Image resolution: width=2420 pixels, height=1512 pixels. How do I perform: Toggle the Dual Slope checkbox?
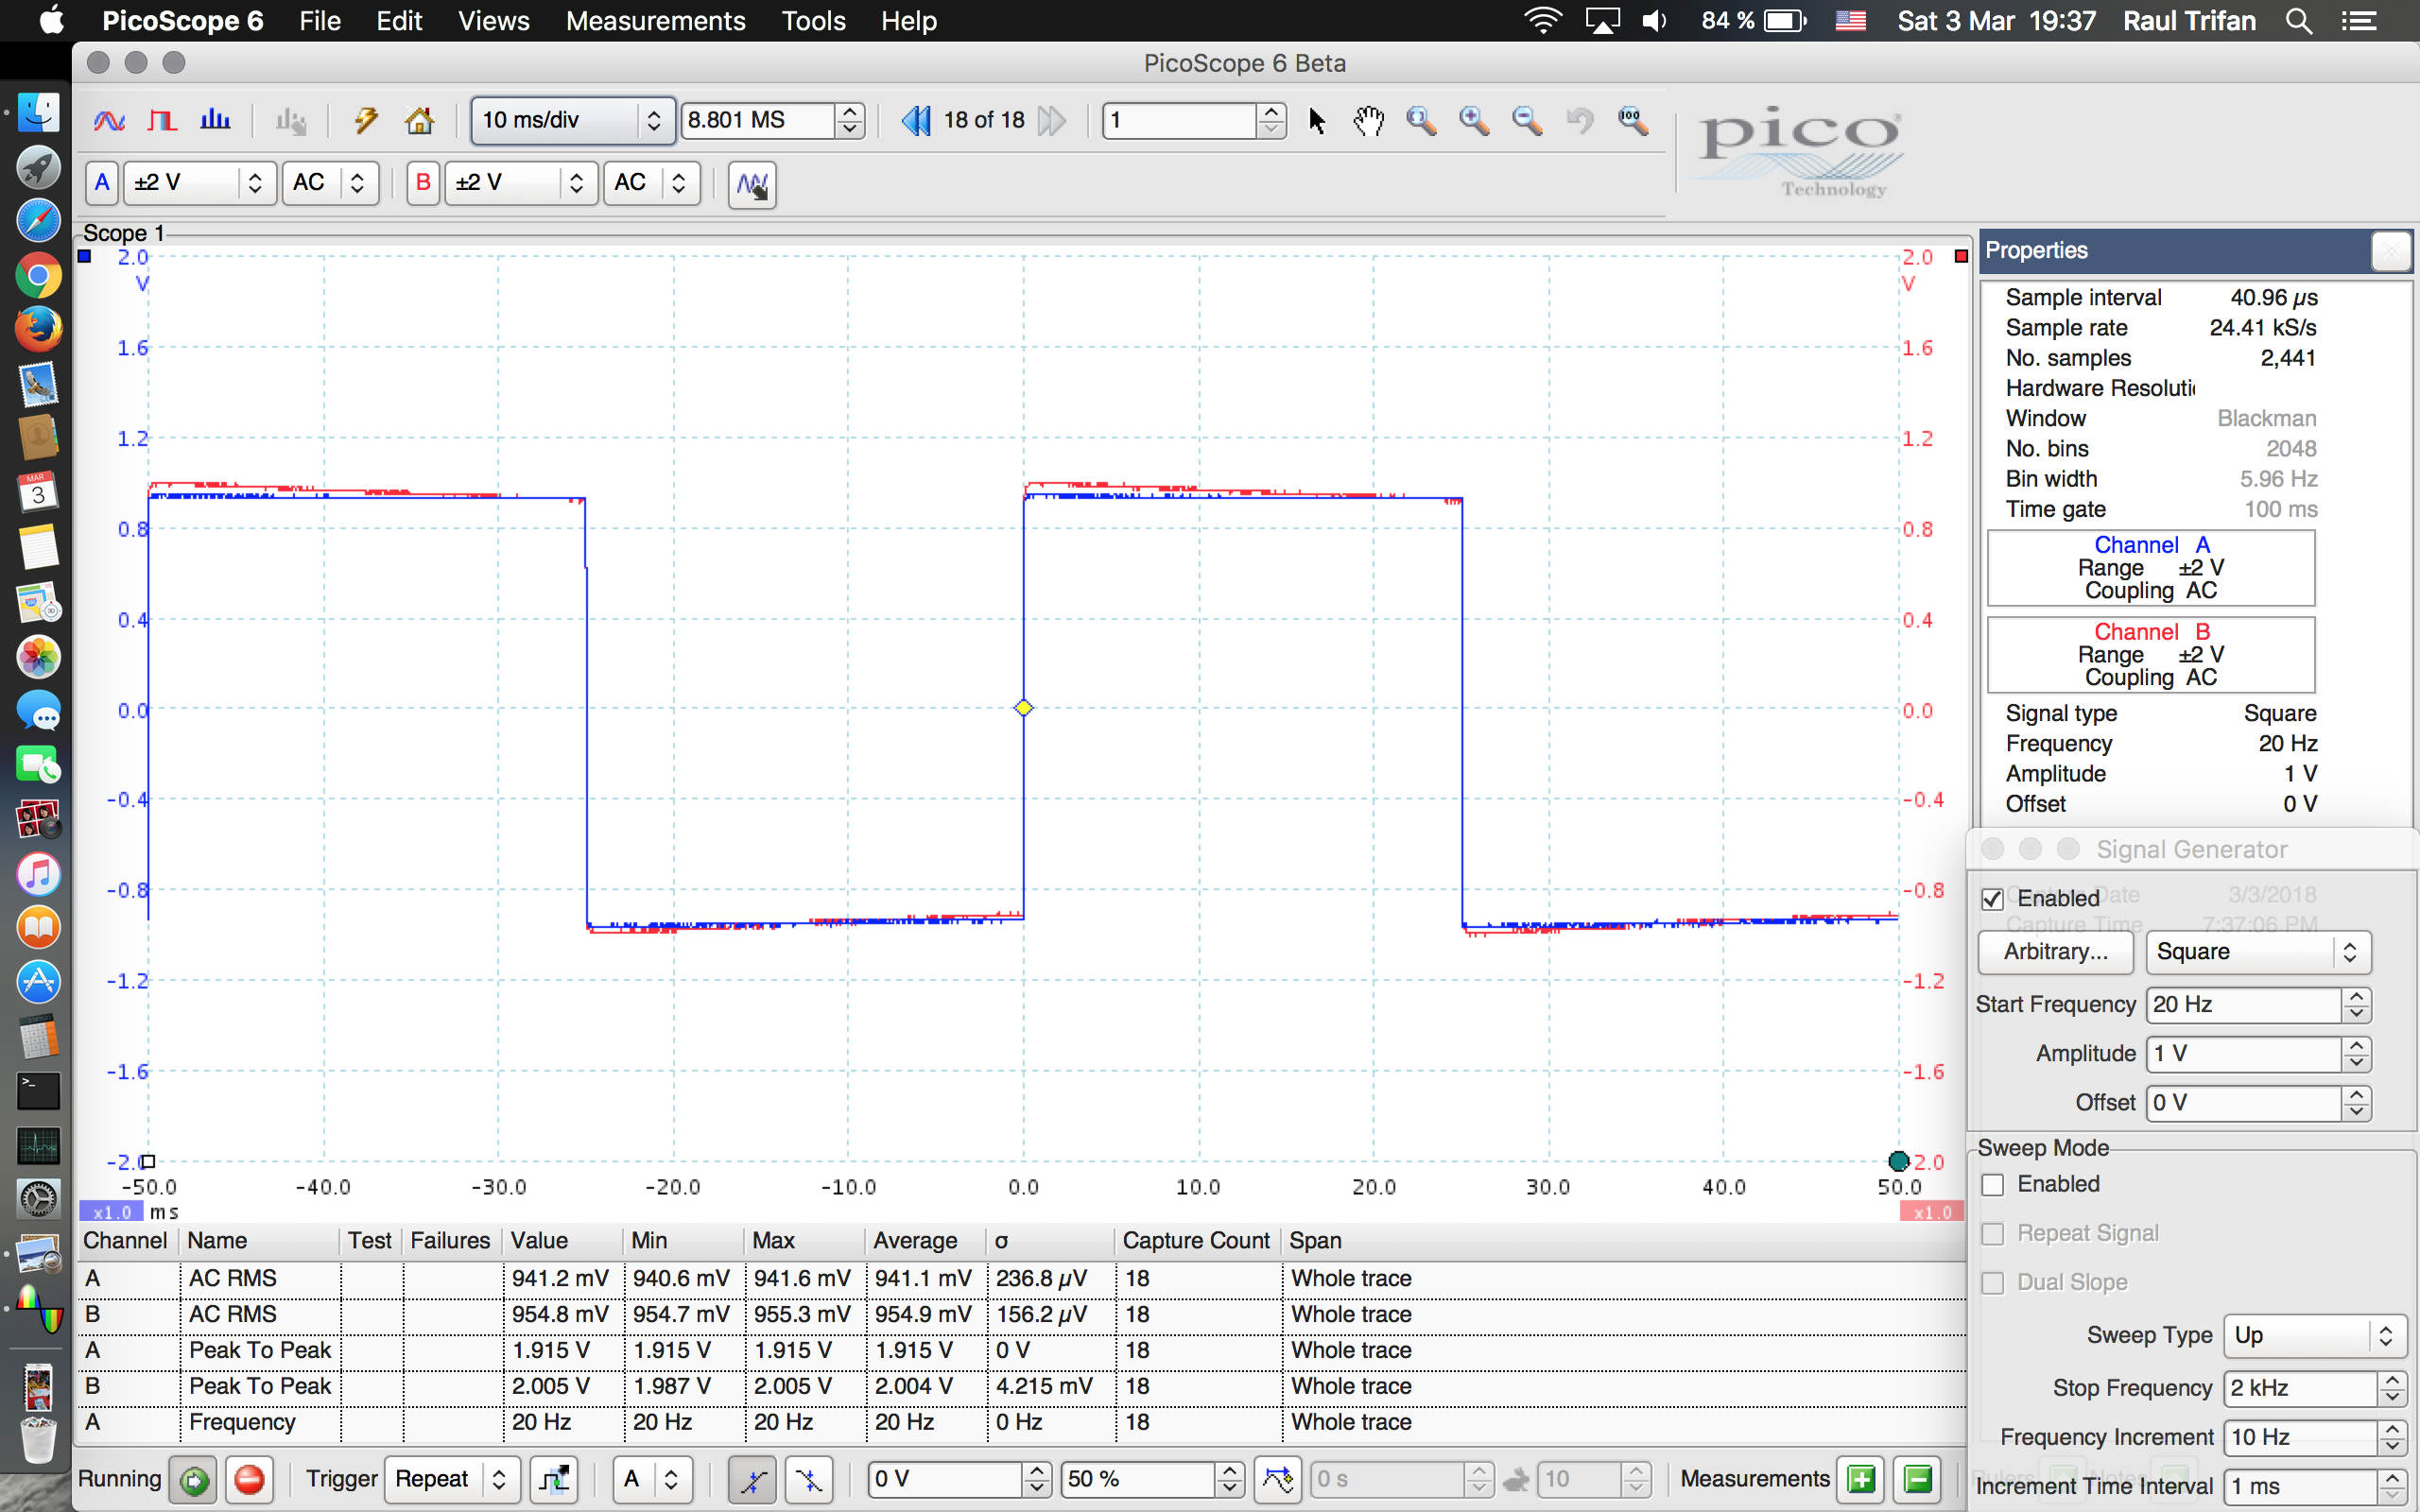click(1992, 1283)
